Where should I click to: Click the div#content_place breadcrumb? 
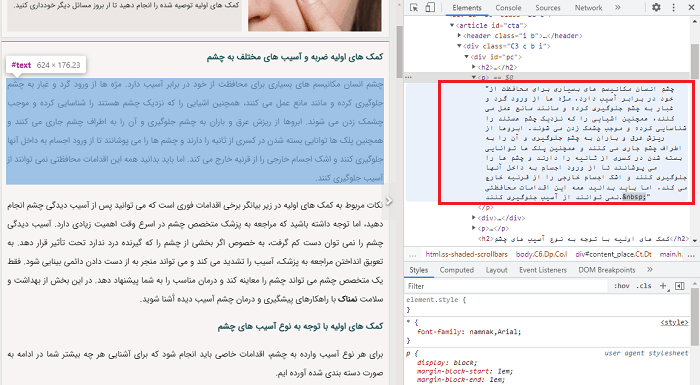pyautogui.click(x=613, y=254)
